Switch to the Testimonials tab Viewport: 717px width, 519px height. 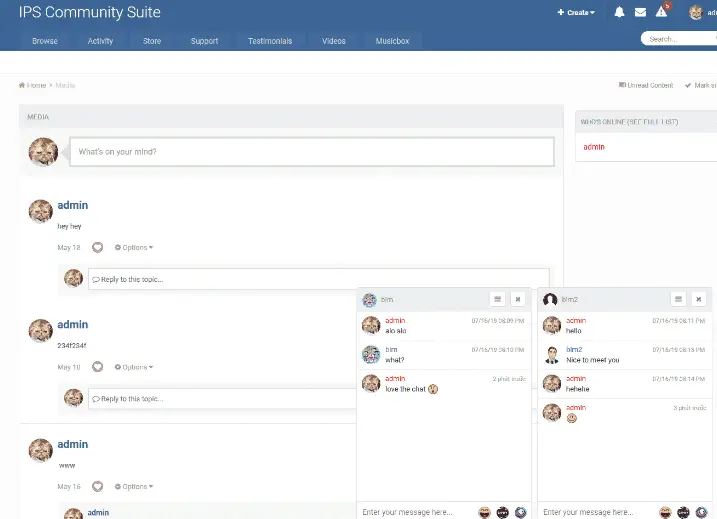pos(270,41)
